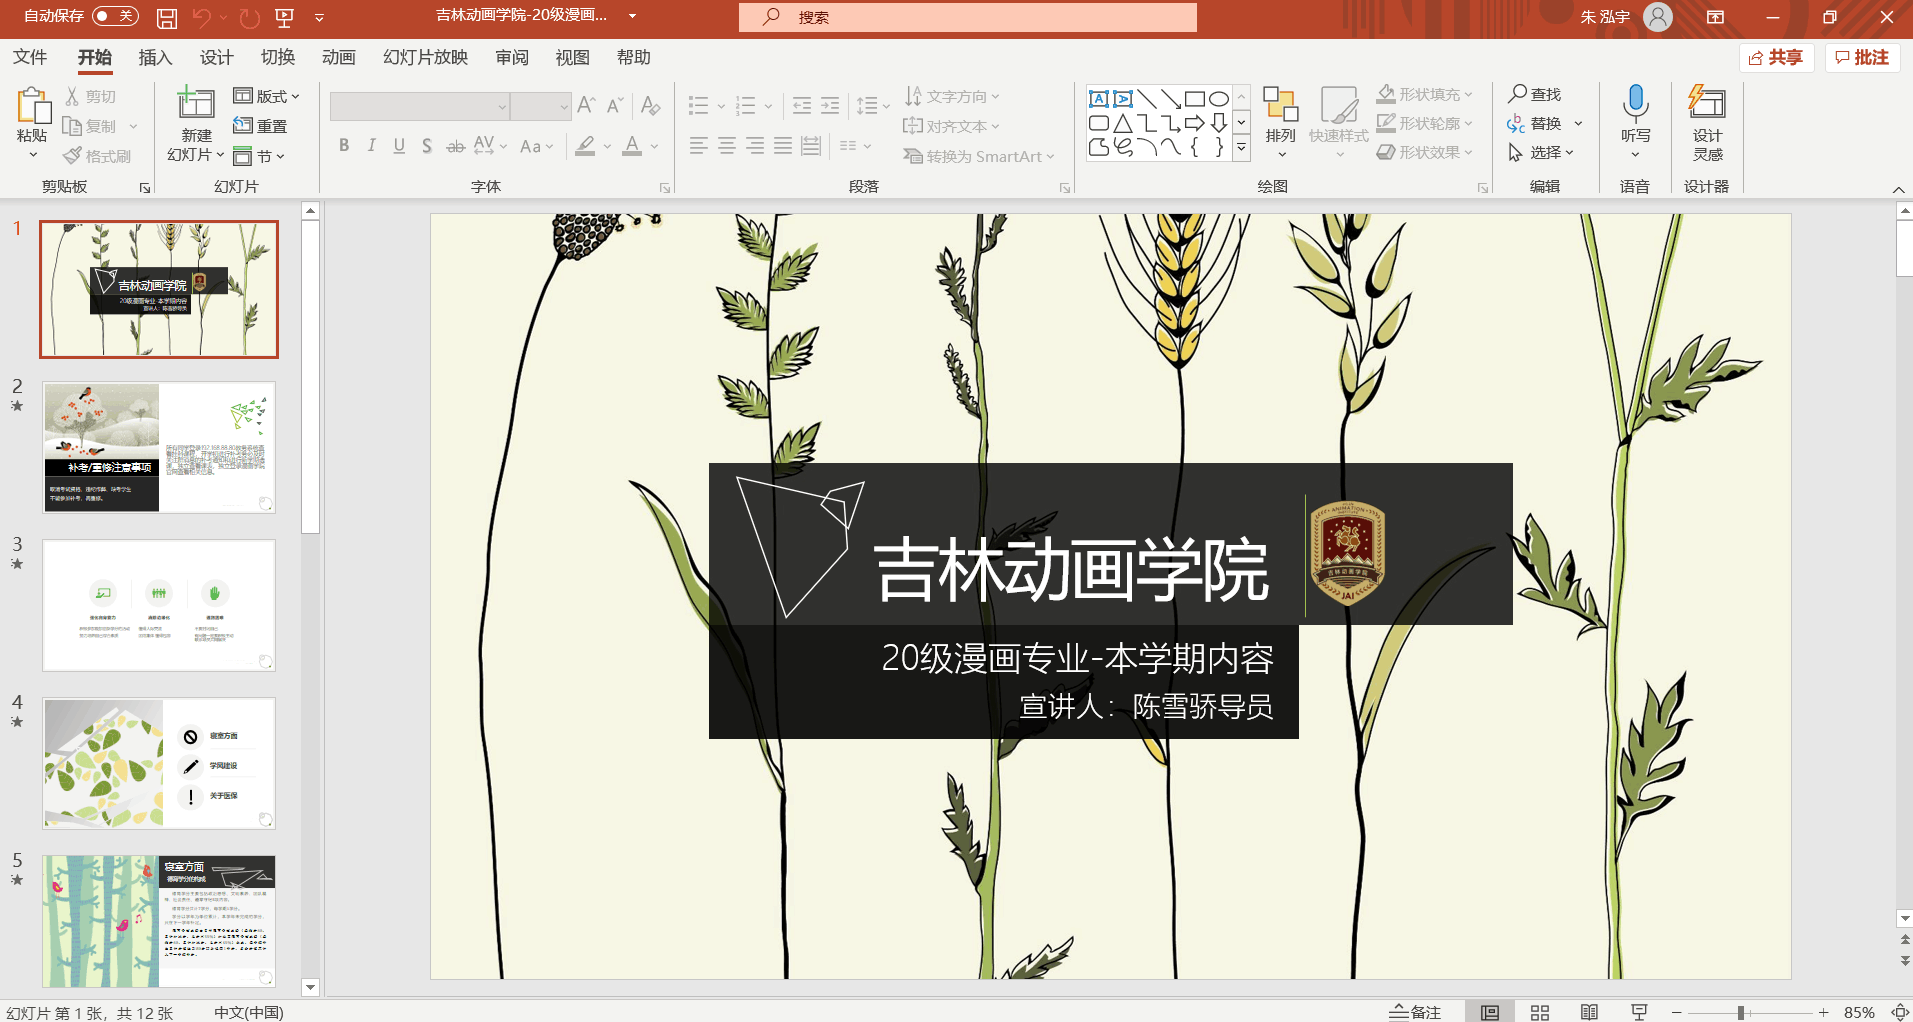Click Copy (复制) button

(x=89, y=126)
